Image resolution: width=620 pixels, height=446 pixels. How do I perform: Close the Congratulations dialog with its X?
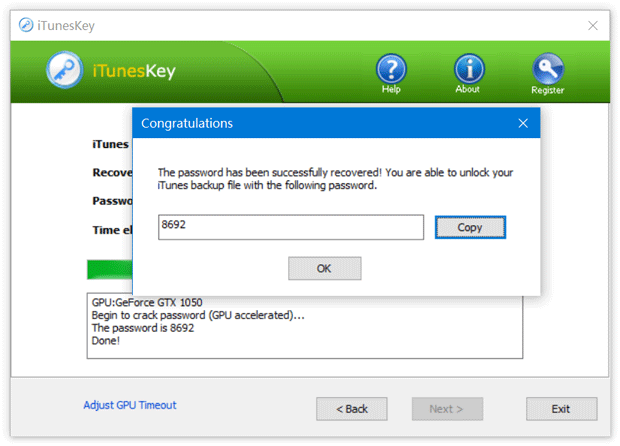tap(522, 124)
